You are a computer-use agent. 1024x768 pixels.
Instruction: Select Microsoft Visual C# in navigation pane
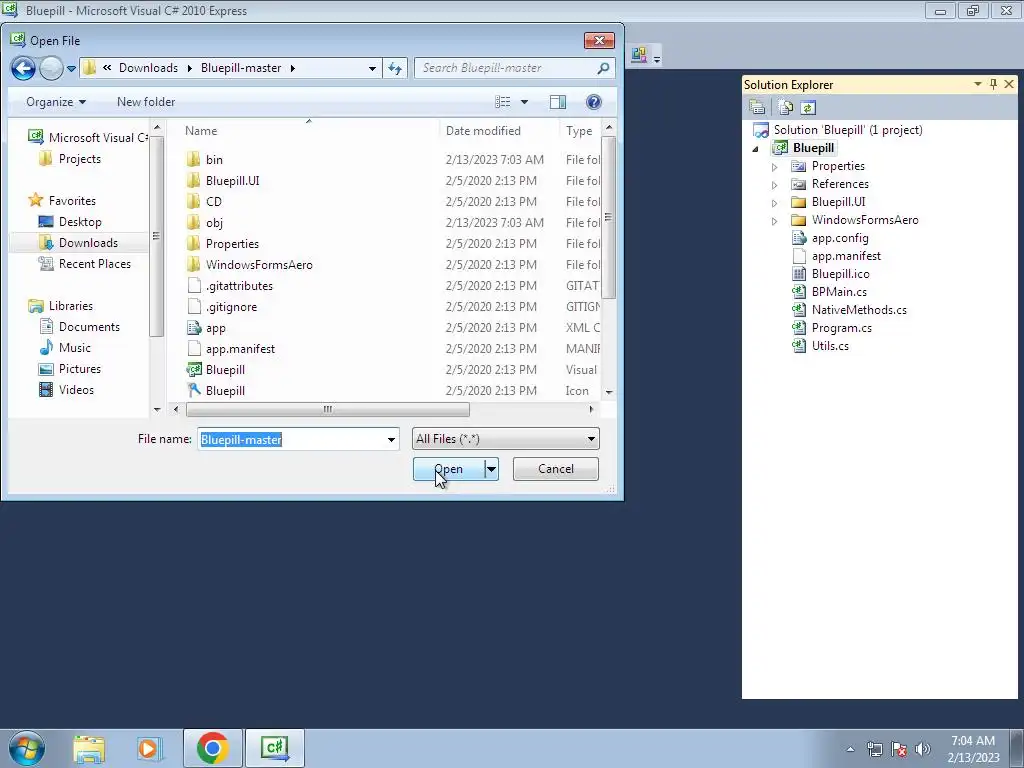pos(88,137)
